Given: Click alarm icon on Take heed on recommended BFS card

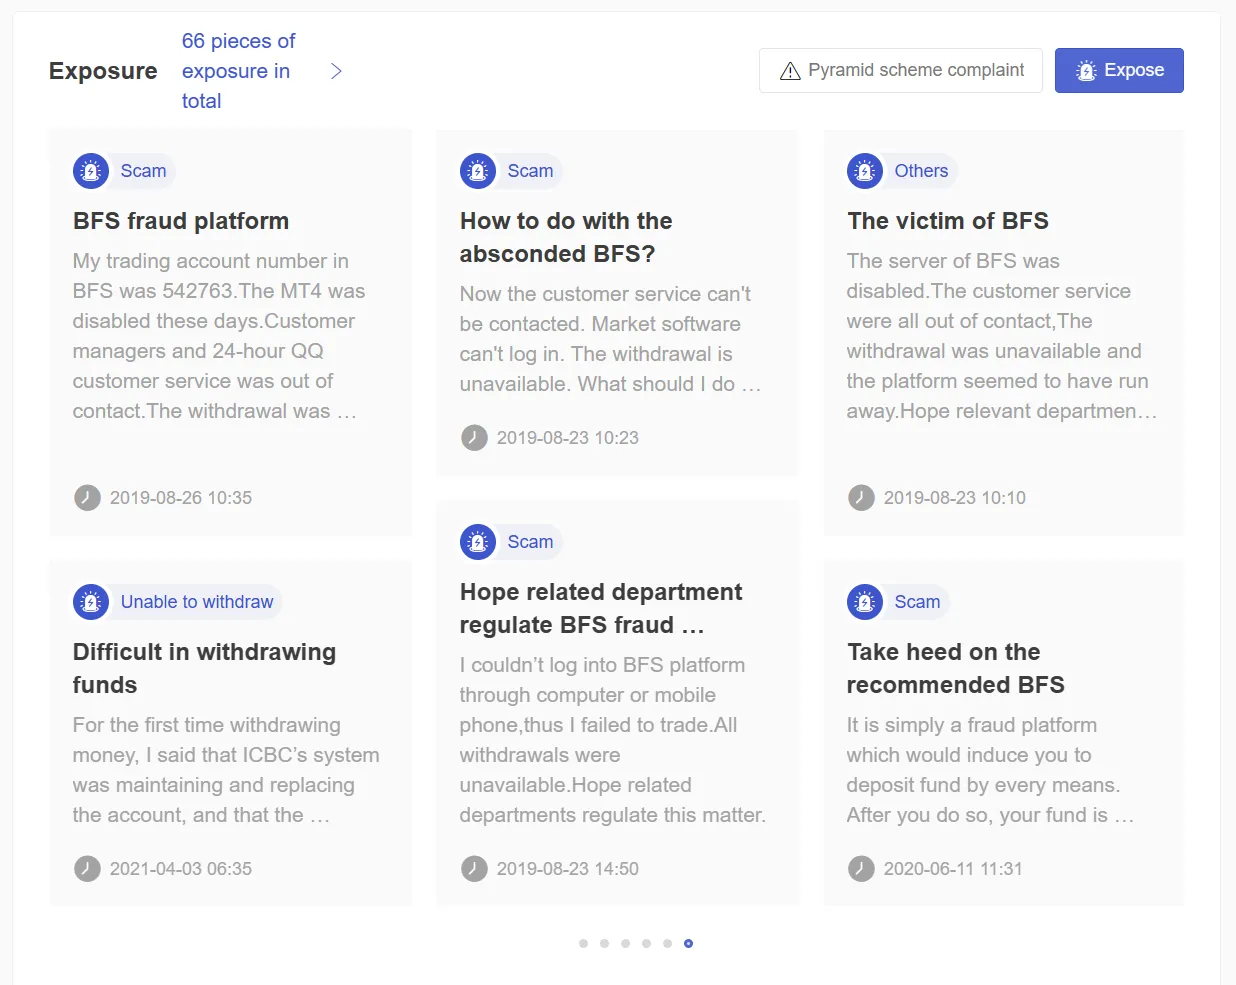Looking at the screenshot, I should (x=865, y=602).
